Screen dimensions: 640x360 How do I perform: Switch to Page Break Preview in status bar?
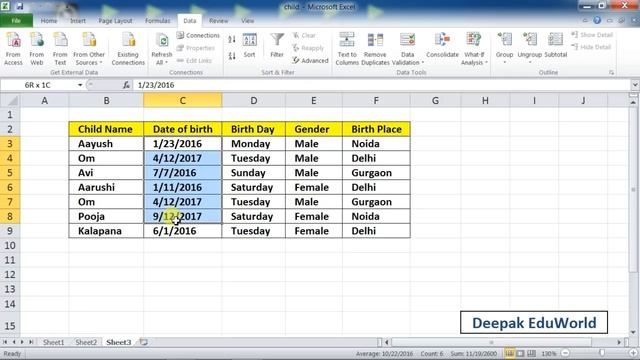531,353
